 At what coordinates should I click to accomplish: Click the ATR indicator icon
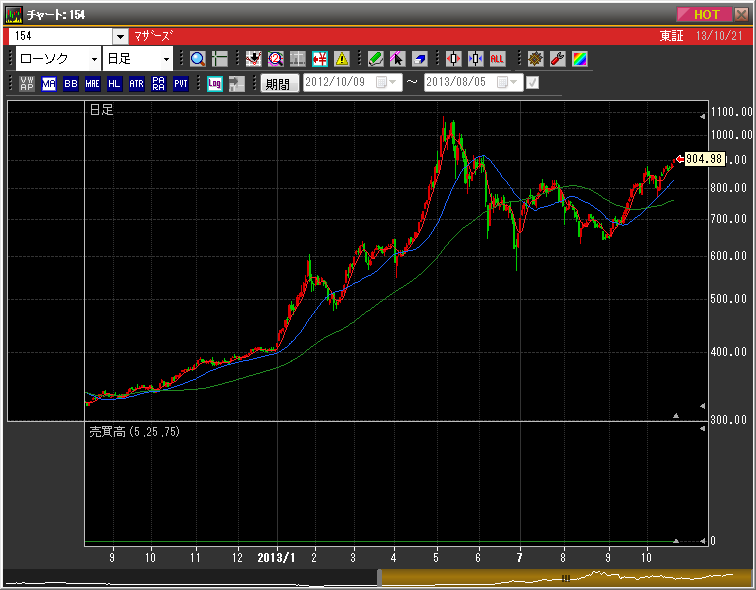click(x=136, y=84)
